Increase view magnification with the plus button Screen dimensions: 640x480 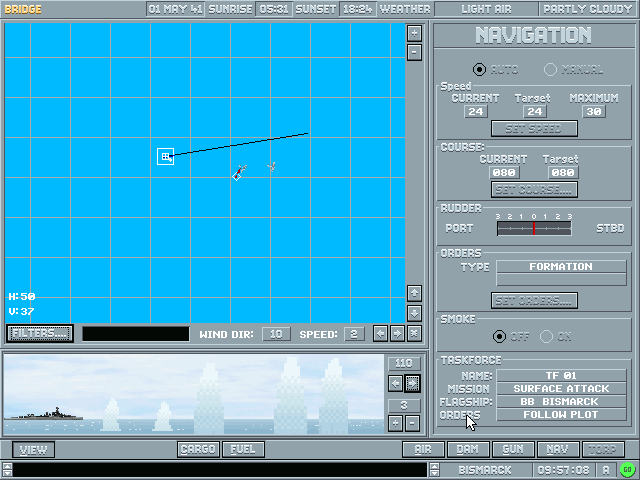pyautogui.click(x=395, y=423)
